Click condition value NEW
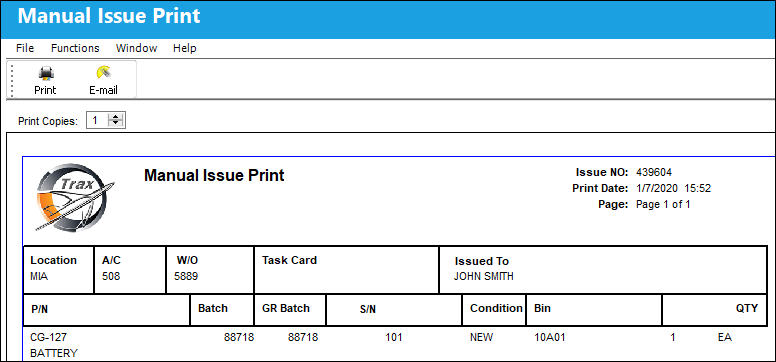This screenshot has width=776, height=362. 482,338
